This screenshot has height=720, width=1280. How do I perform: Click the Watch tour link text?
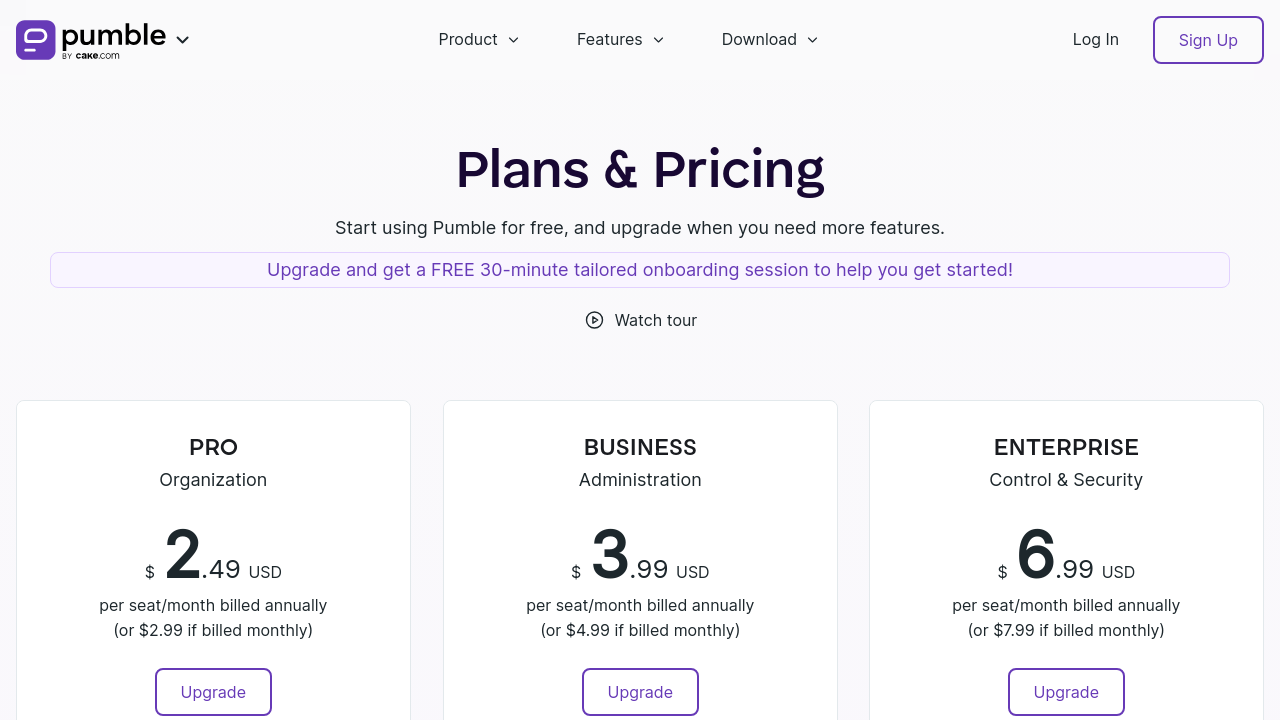(x=655, y=320)
